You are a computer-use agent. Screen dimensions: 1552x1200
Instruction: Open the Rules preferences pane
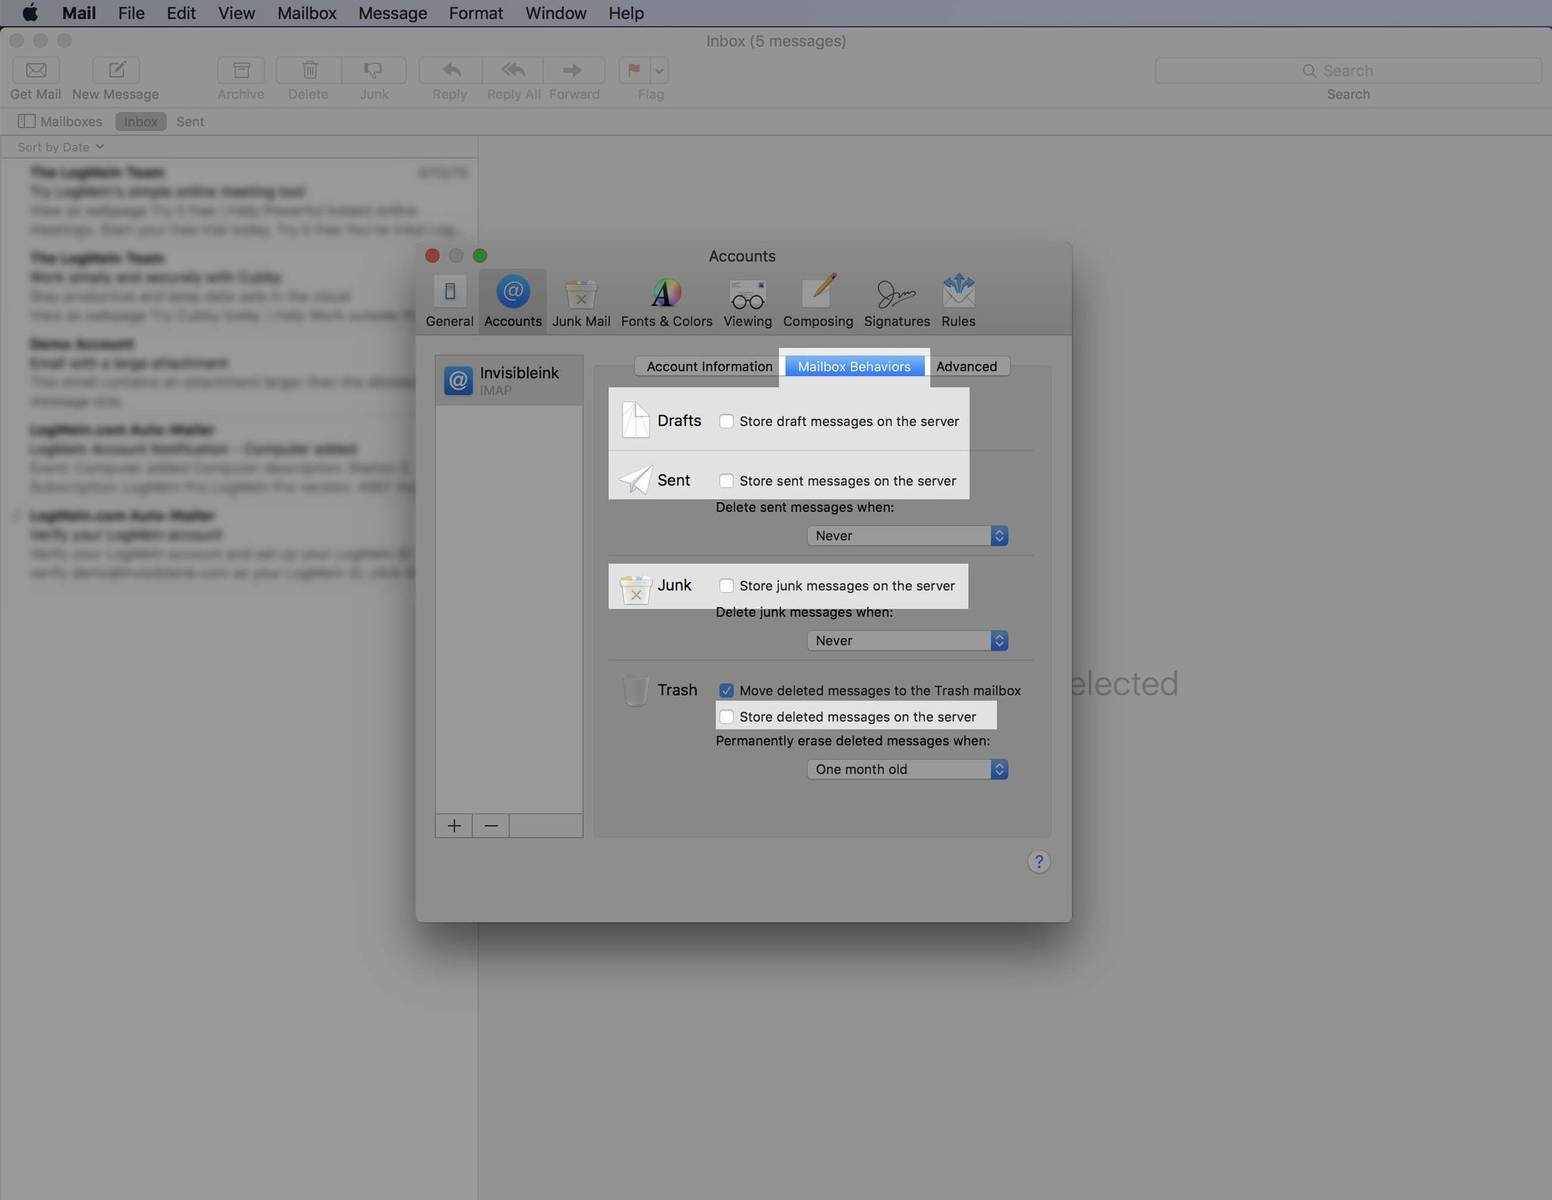958,300
